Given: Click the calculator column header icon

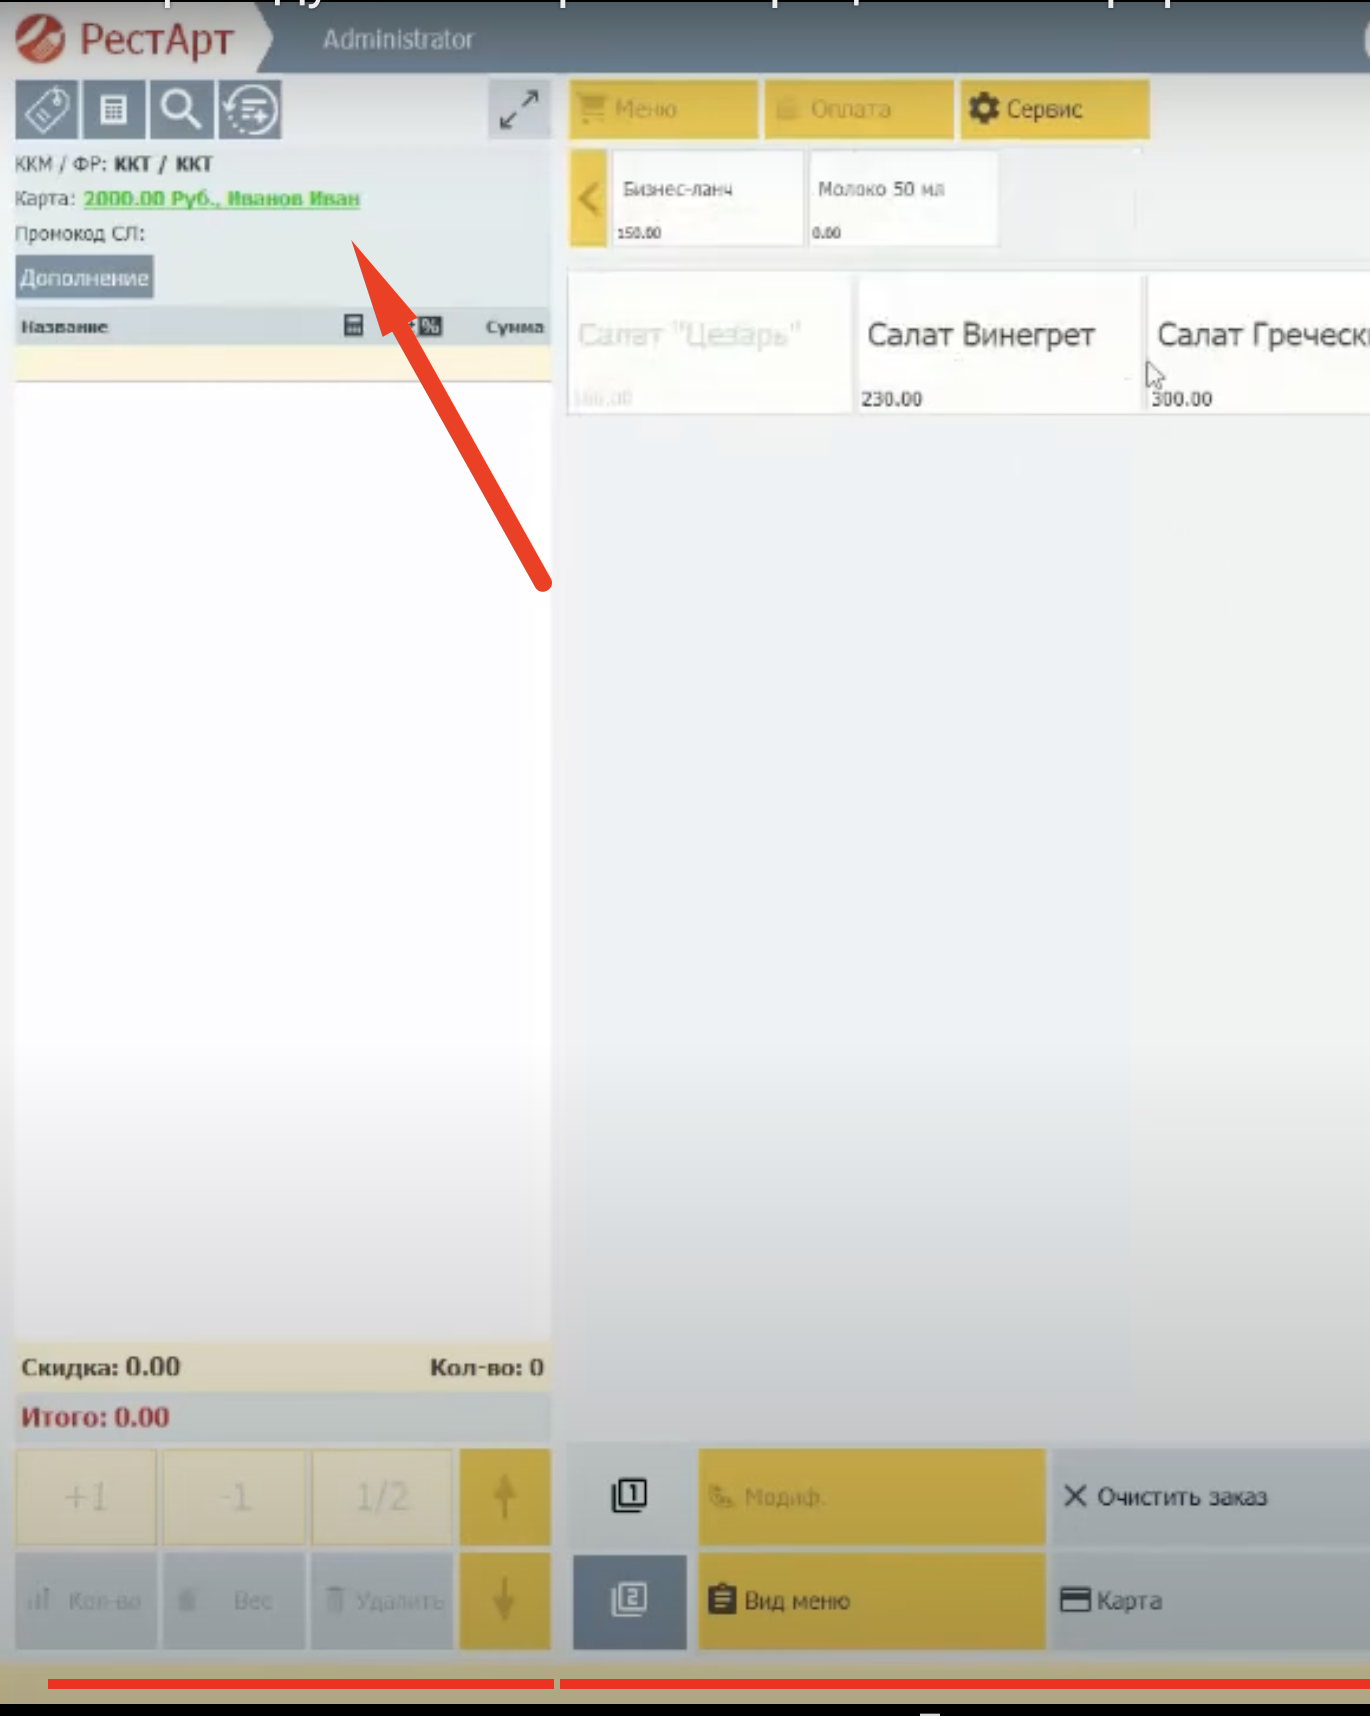Looking at the screenshot, I should click(x=353, y=326).
